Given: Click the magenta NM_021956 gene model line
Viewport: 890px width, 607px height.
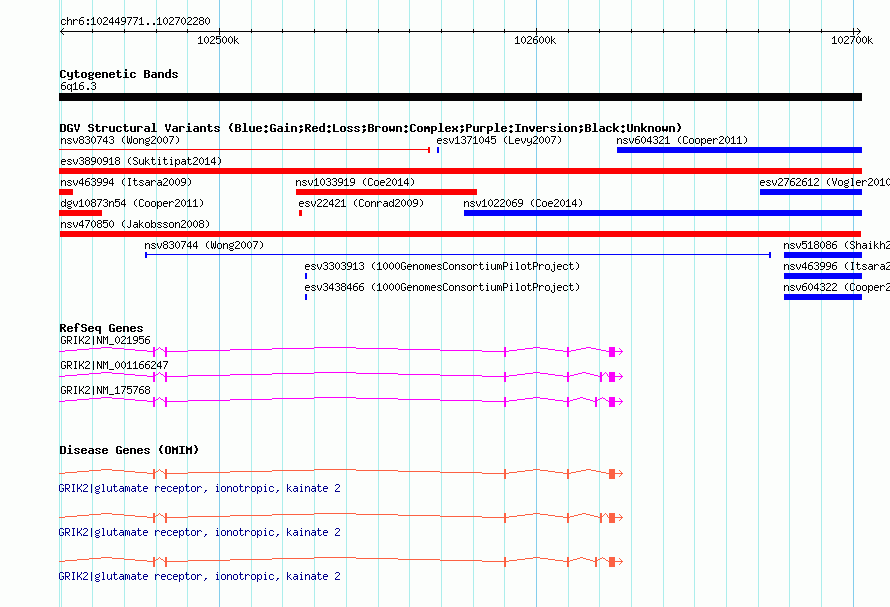Looking at the screenshot, I should click(x=341, y=351).
